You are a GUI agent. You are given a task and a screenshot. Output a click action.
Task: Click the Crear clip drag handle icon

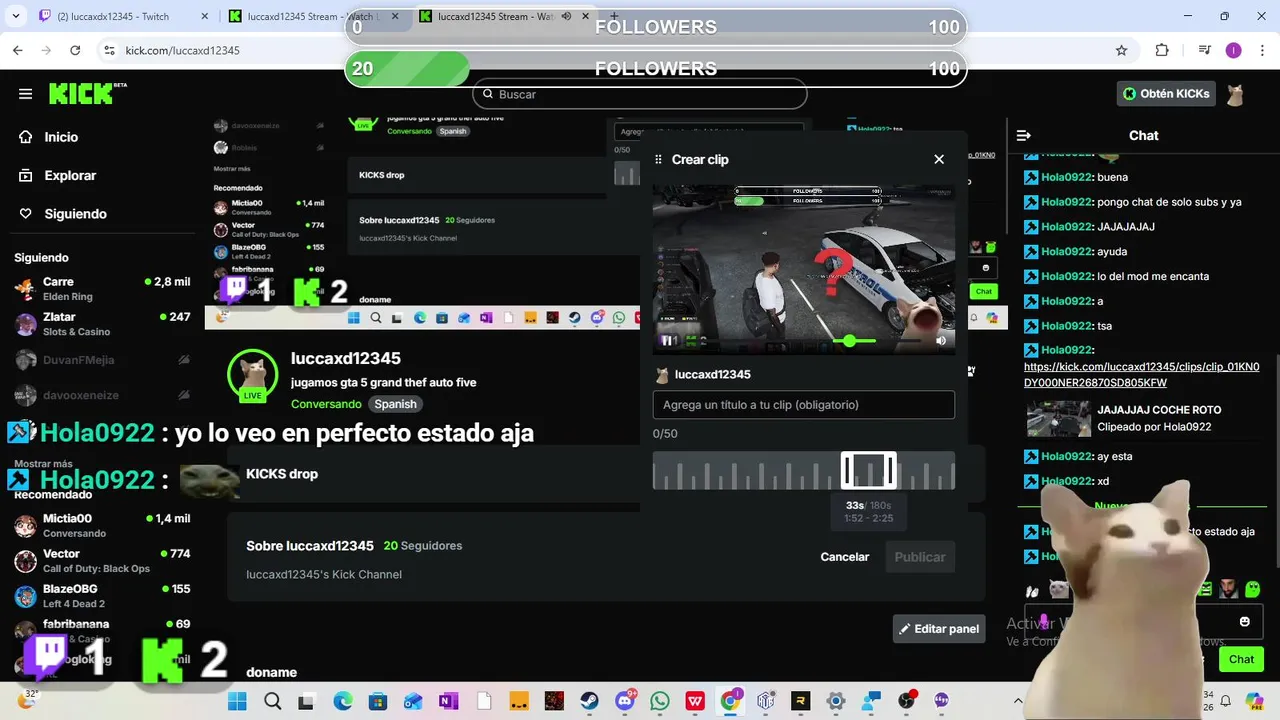pyautogui.click(x=658, y=159)
